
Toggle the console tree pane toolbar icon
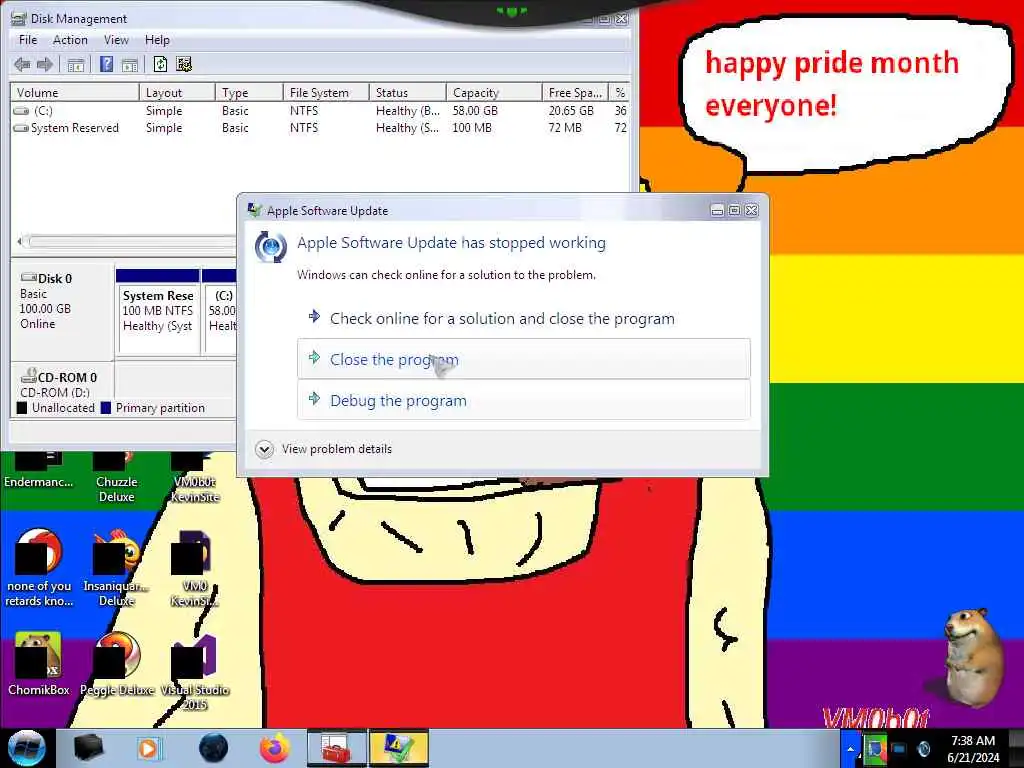pos(76,64)
